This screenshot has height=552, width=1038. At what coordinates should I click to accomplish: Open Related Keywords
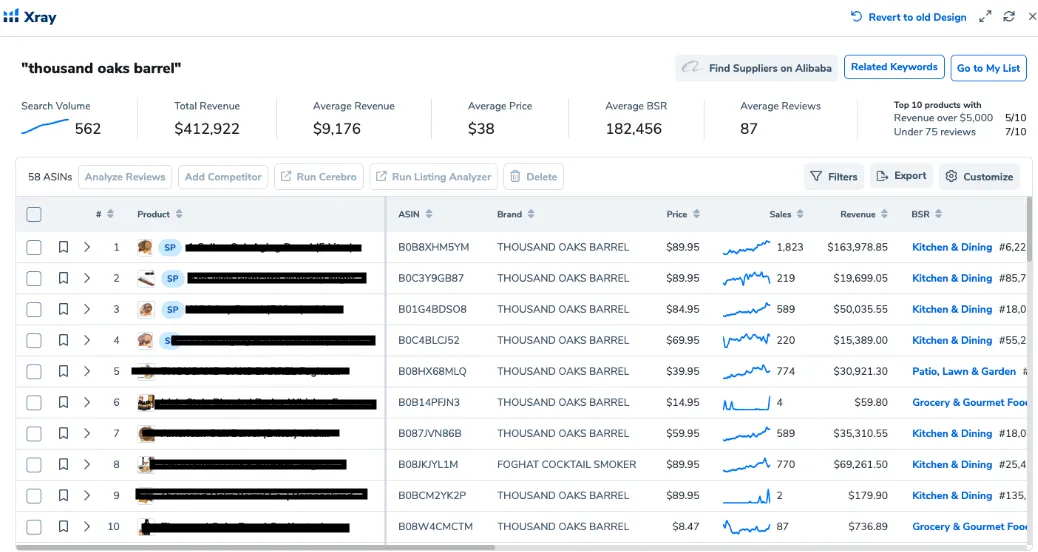[894, 67]
